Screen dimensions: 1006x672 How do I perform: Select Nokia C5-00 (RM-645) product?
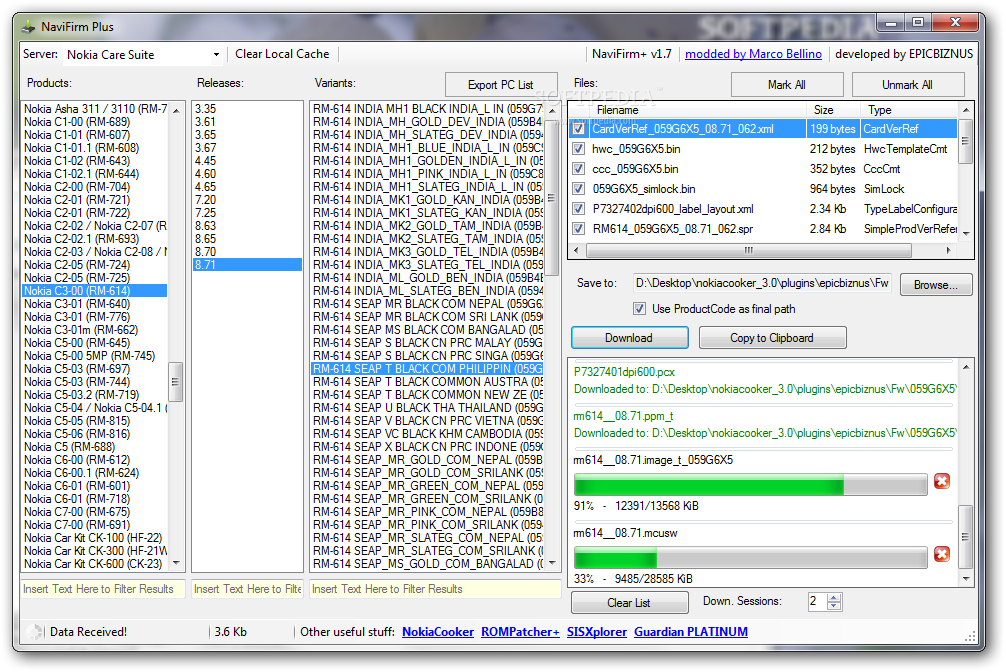tap(94, 343)
